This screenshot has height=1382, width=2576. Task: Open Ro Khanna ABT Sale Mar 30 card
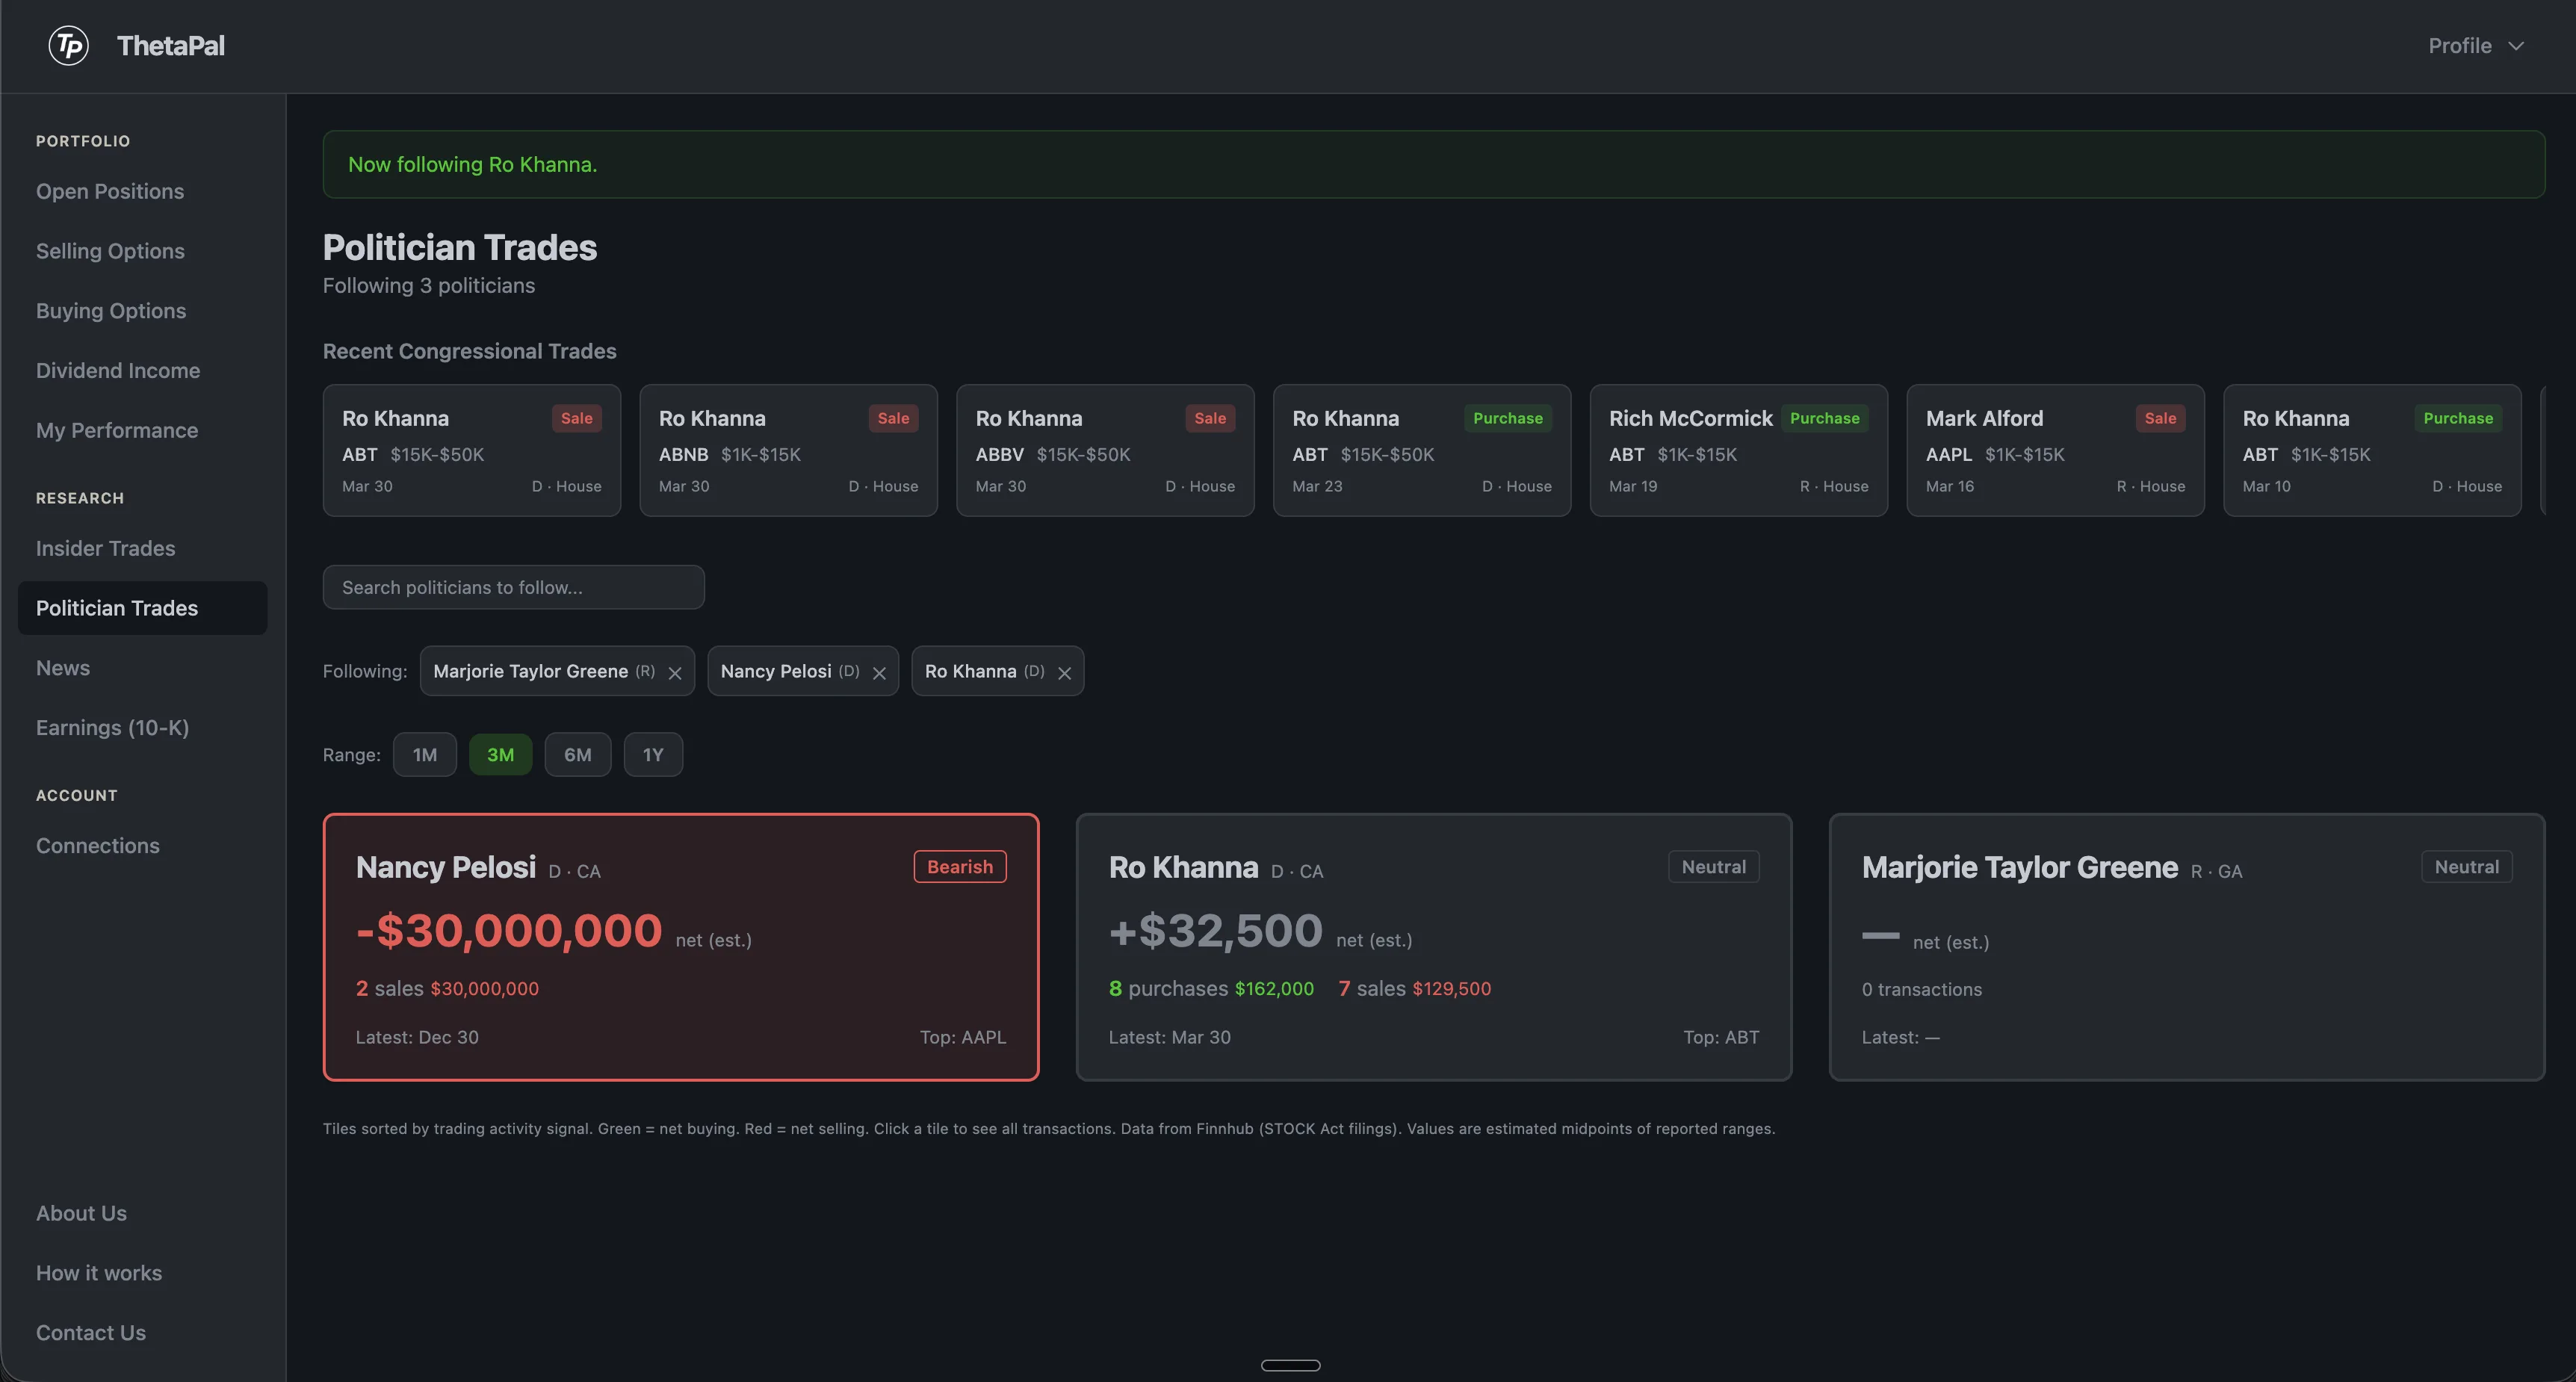coord(472,450)
